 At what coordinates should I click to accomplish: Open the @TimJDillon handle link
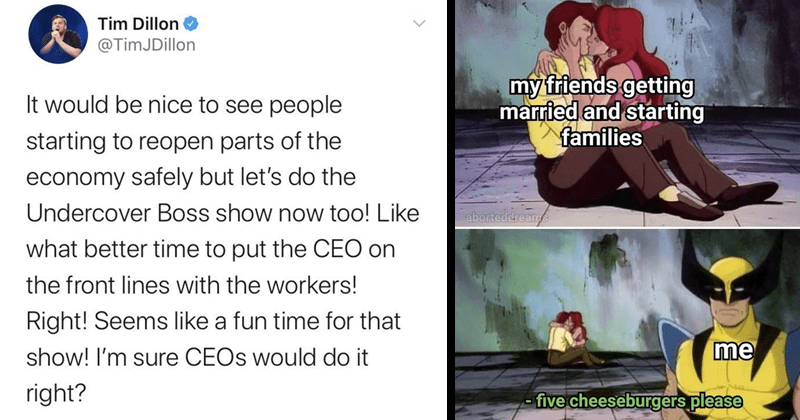pyautogui.click(x=146, y=45)
